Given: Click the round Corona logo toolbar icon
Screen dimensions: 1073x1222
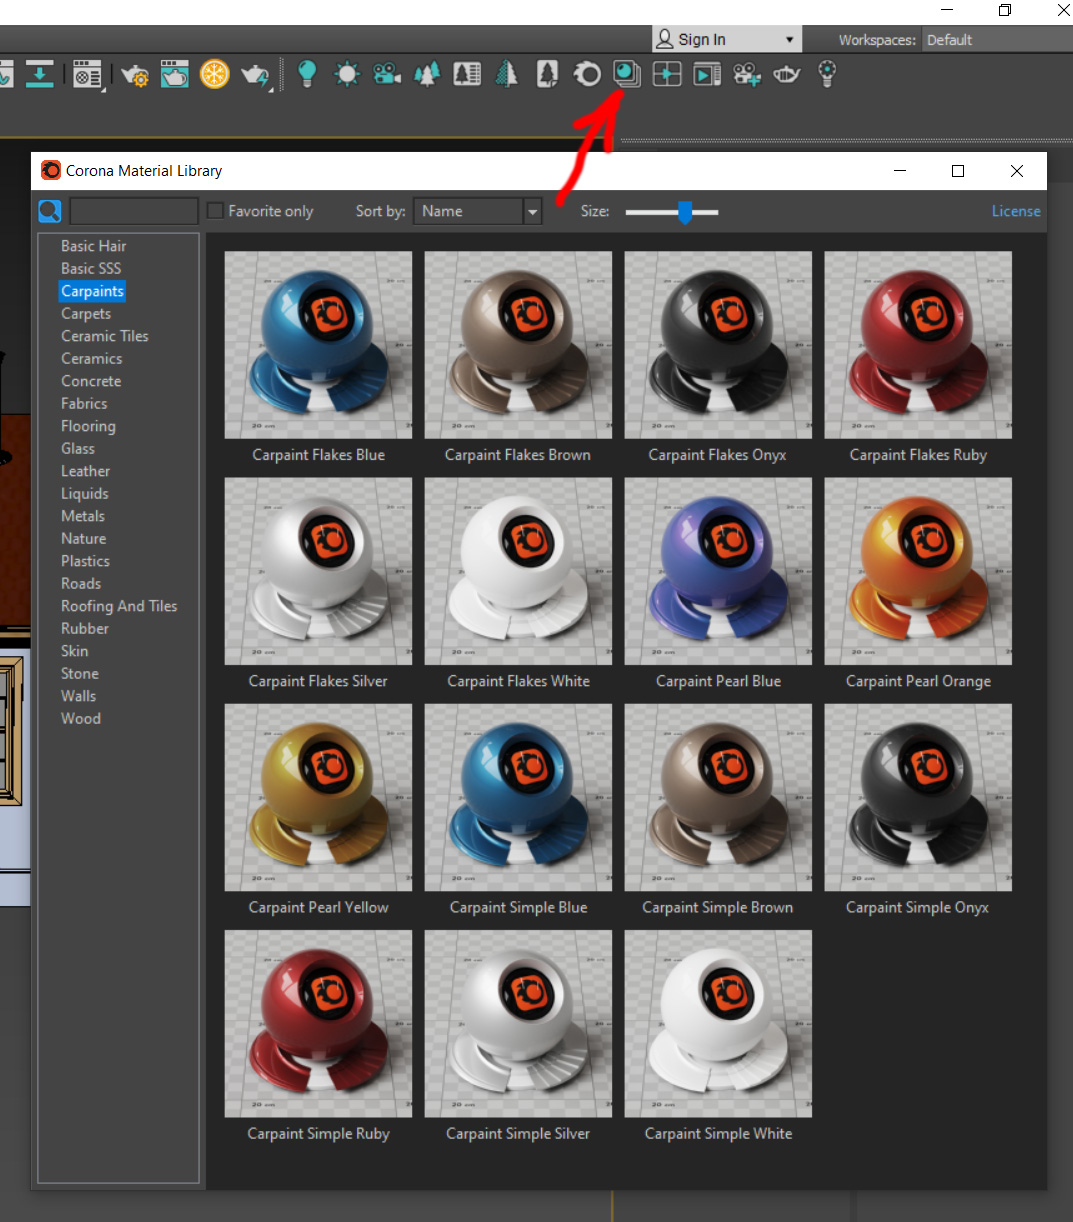Looking at the screenshot, I should point(587,74).
